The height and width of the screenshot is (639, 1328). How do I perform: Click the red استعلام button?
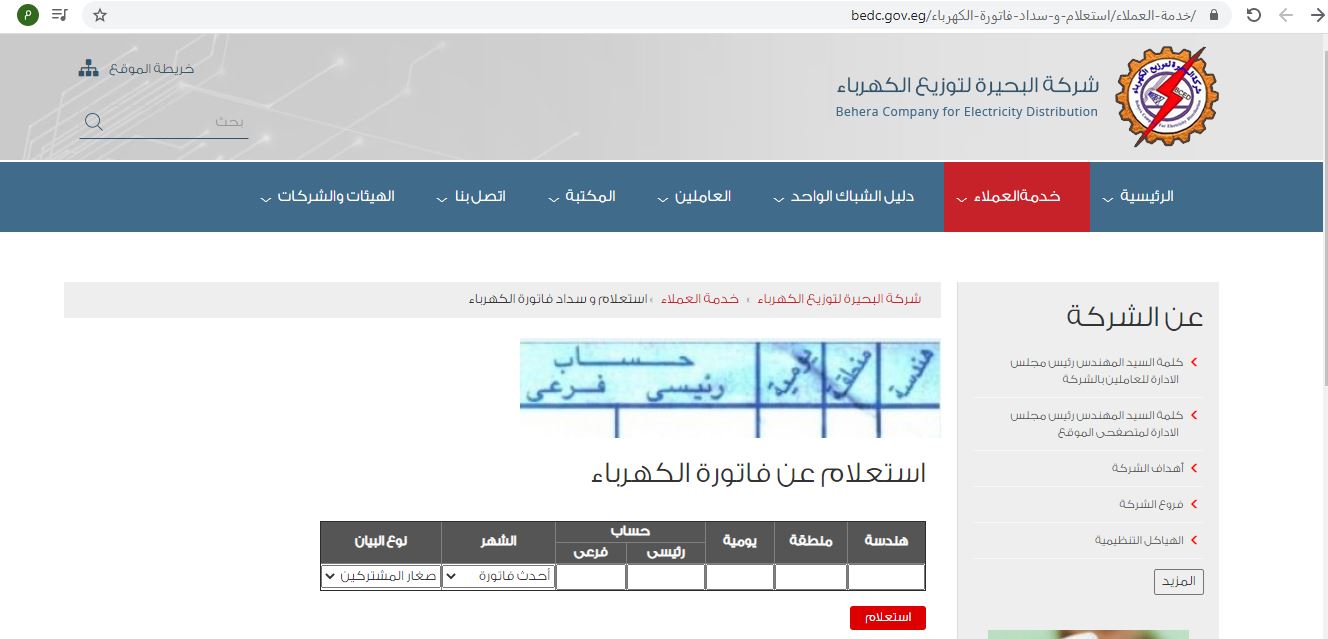[x=888, y=618]
